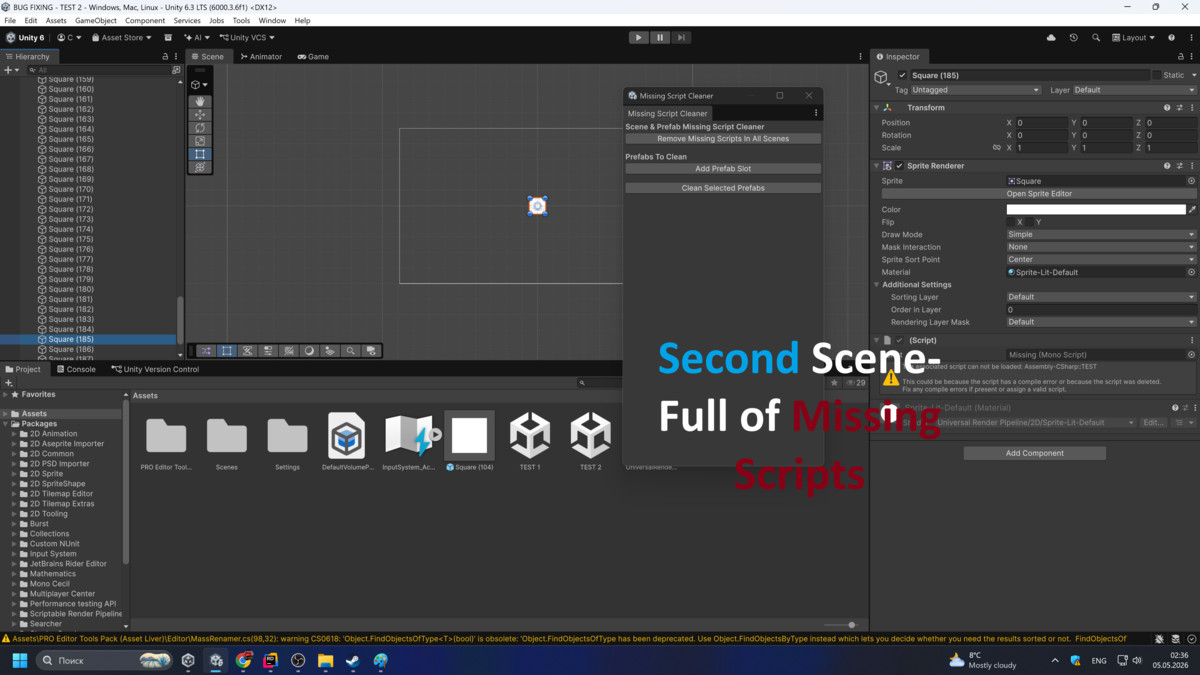Click the Sprite field object picker circle
This screenshot has width=1200, height=675.
[1191, 181]
